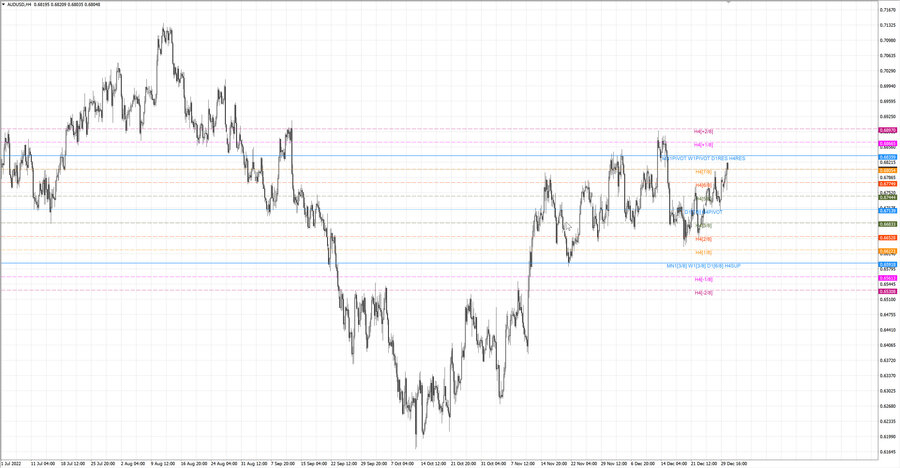900x468 pixels.
Task: Click the MN1PIVOT W1PIVOT D1RES H4RES label
Action: click(x=704, y=158)
